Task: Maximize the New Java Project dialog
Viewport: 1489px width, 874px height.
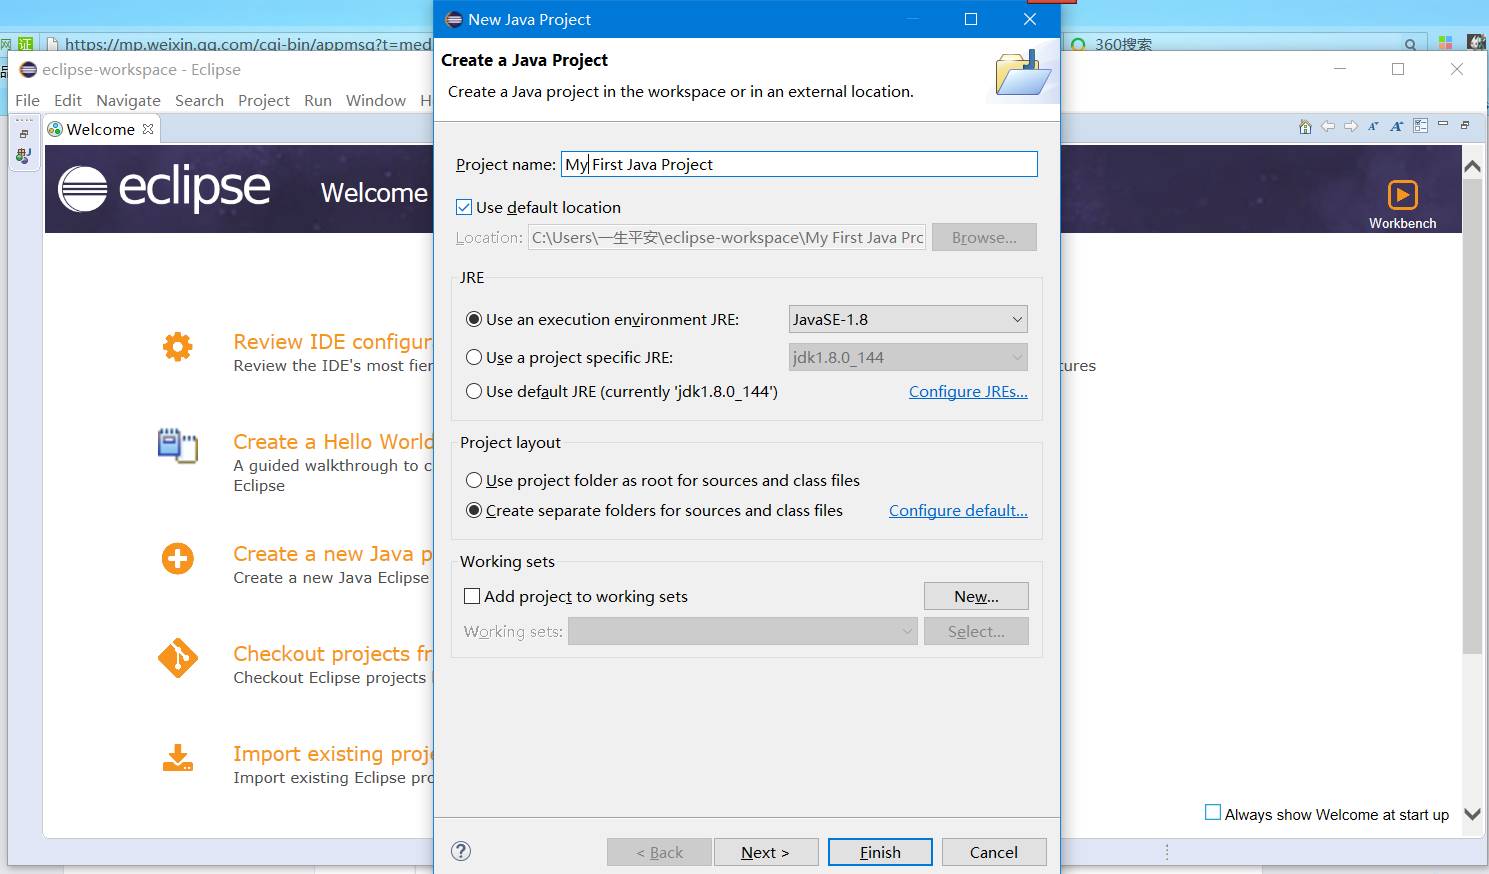Action: coord(970,19)
